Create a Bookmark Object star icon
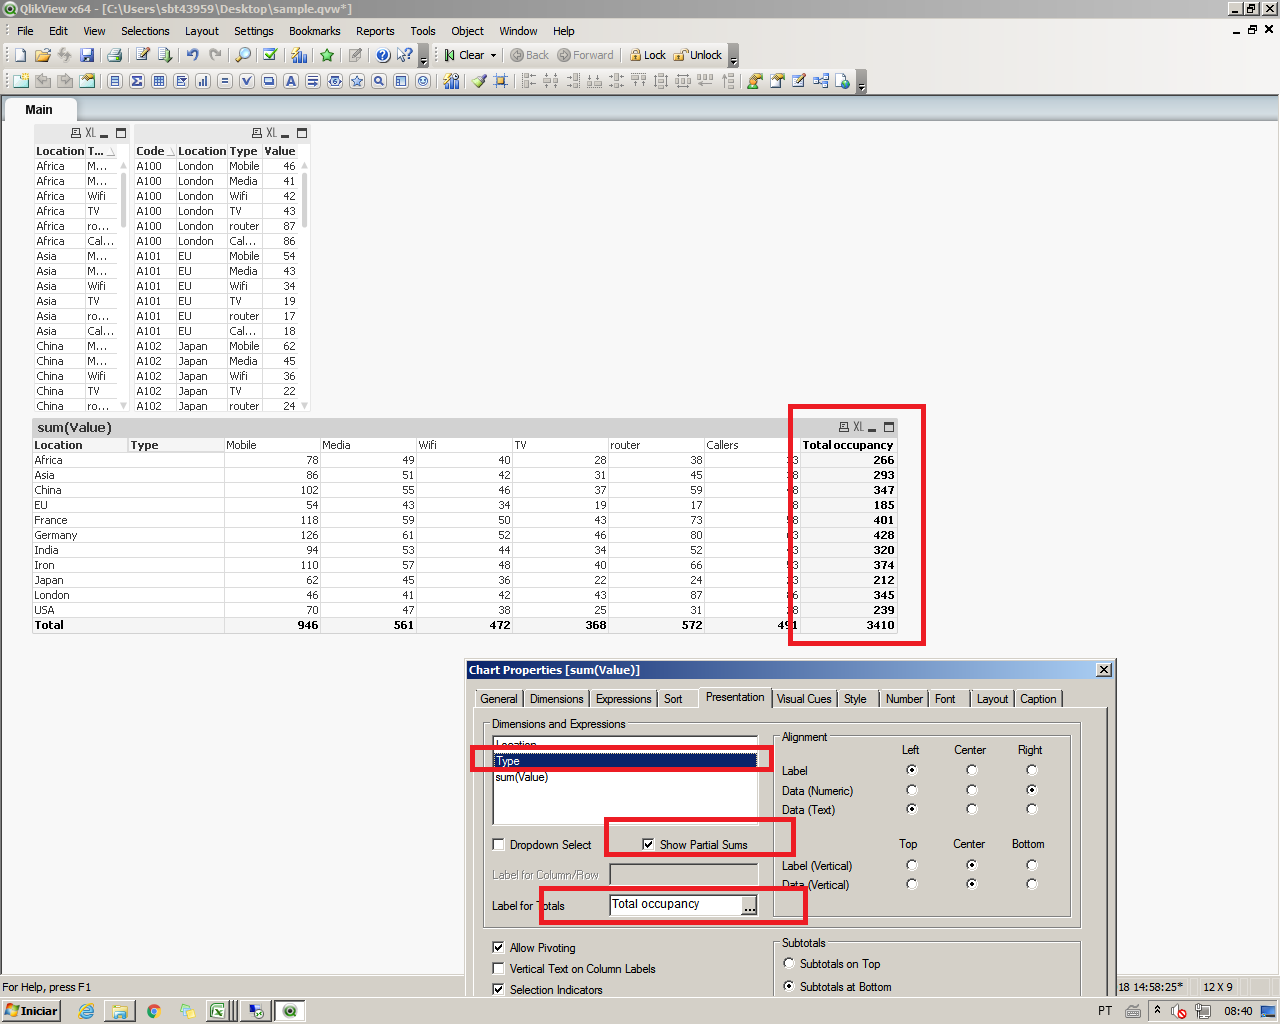1280x1024 pixels. click(x=357, y=81)
